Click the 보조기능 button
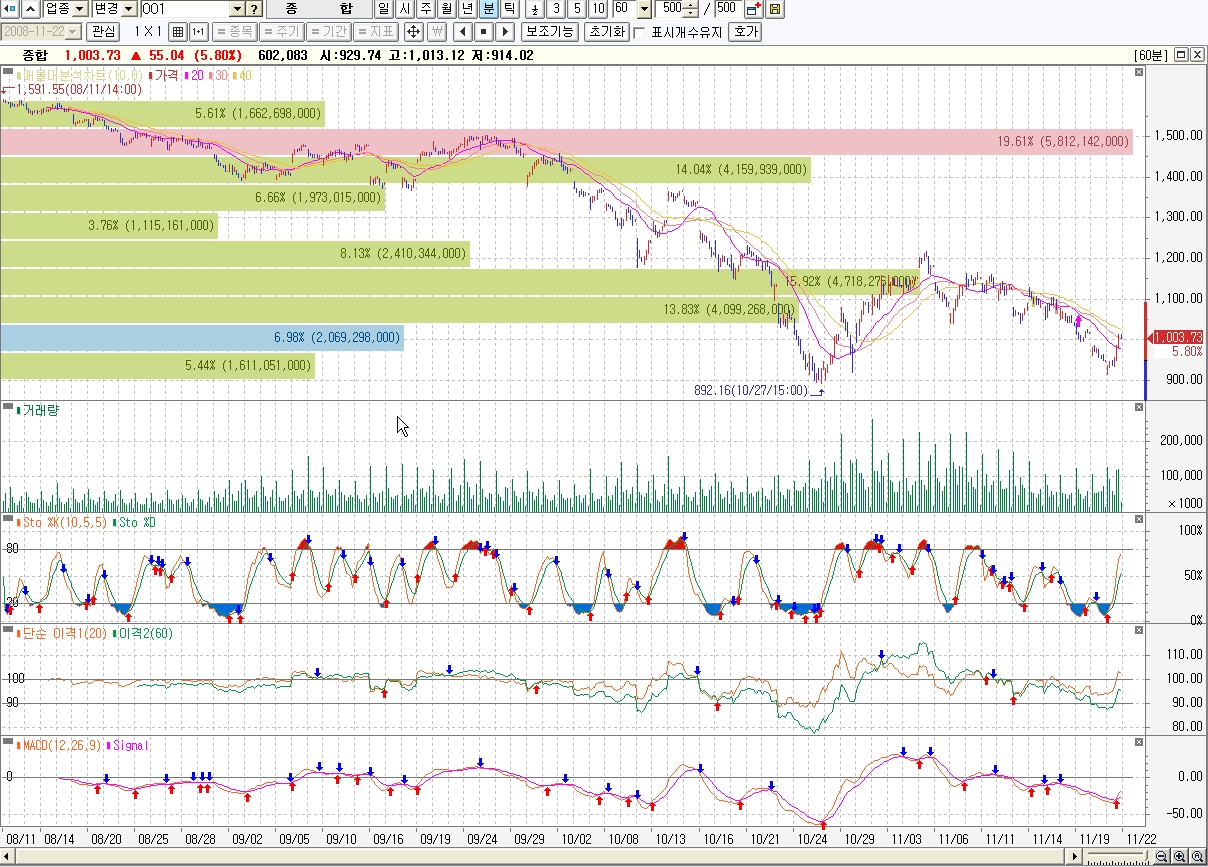Screen dimensions: 1208x867 pos(550,31)
